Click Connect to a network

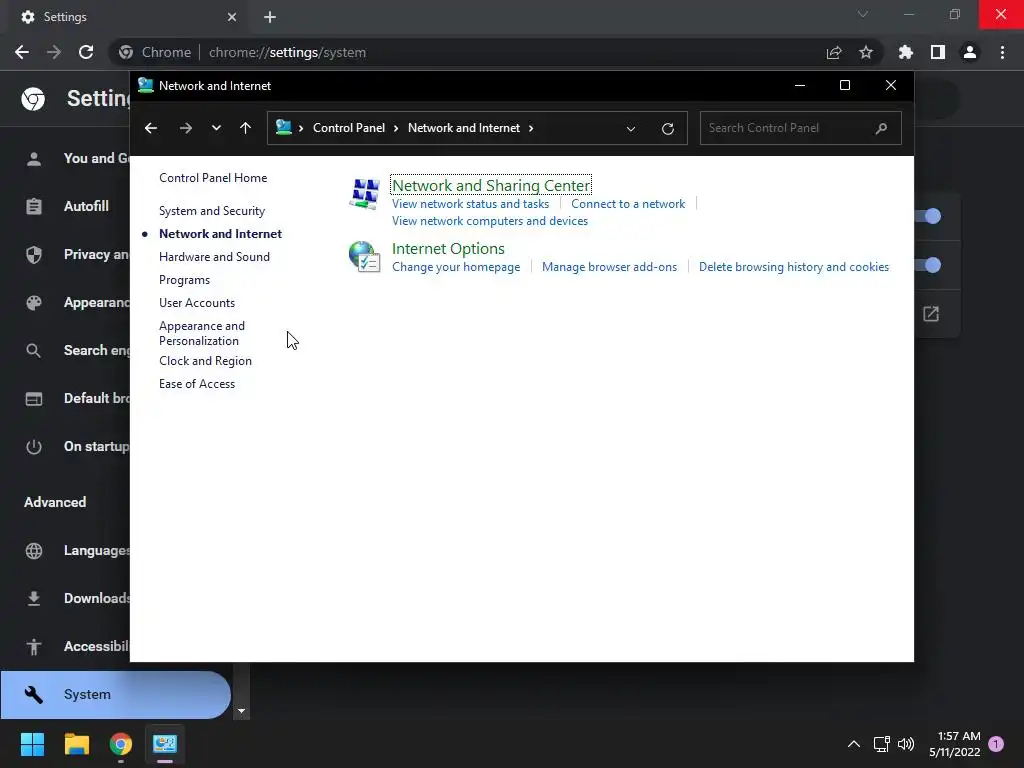coord(628,204)
